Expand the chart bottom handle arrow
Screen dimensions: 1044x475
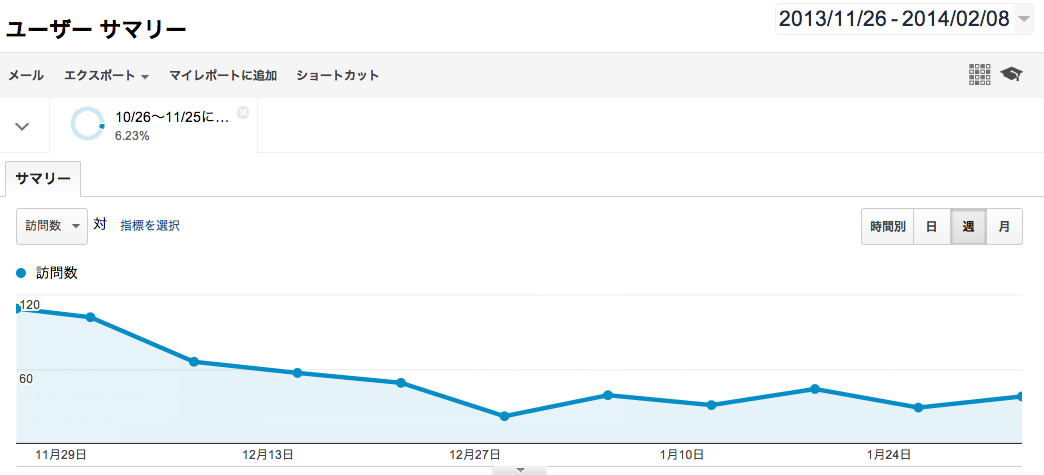point(520,470)
